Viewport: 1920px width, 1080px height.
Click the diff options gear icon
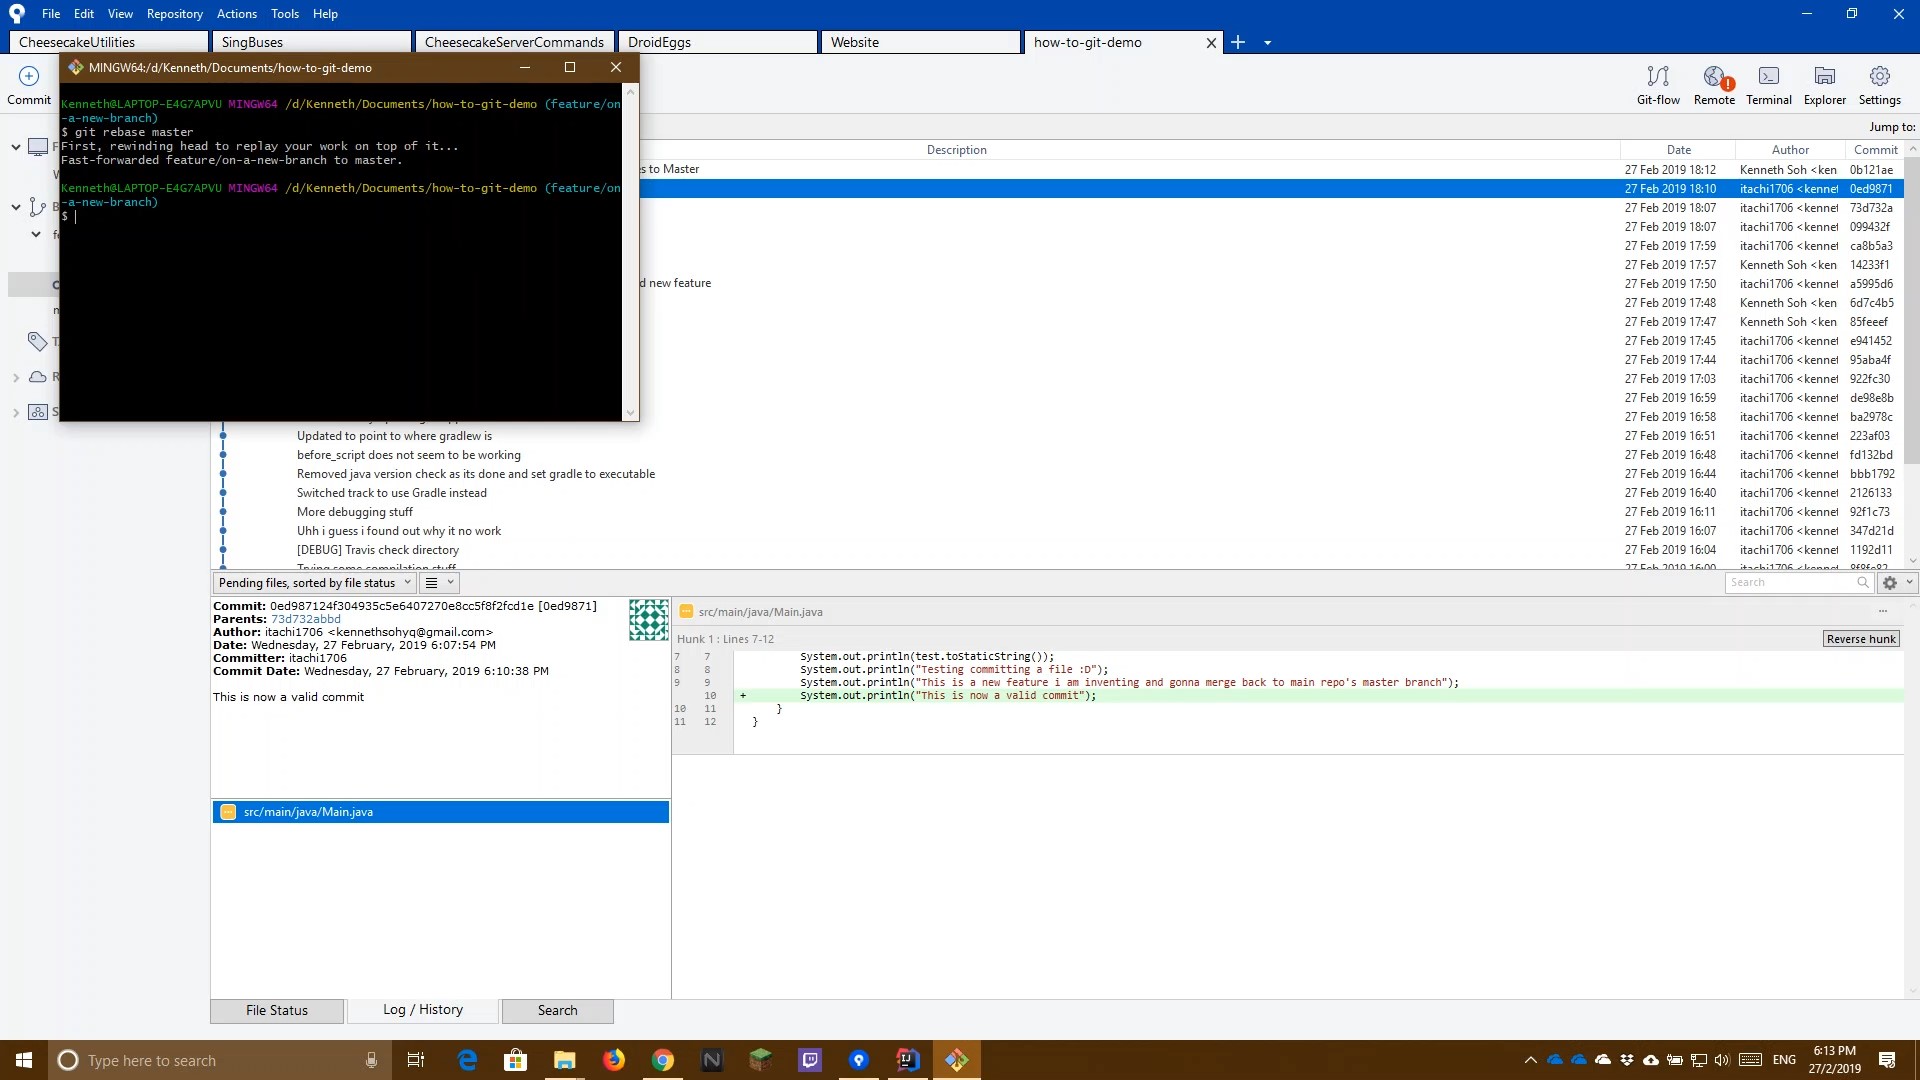(x=1890, y=583)
